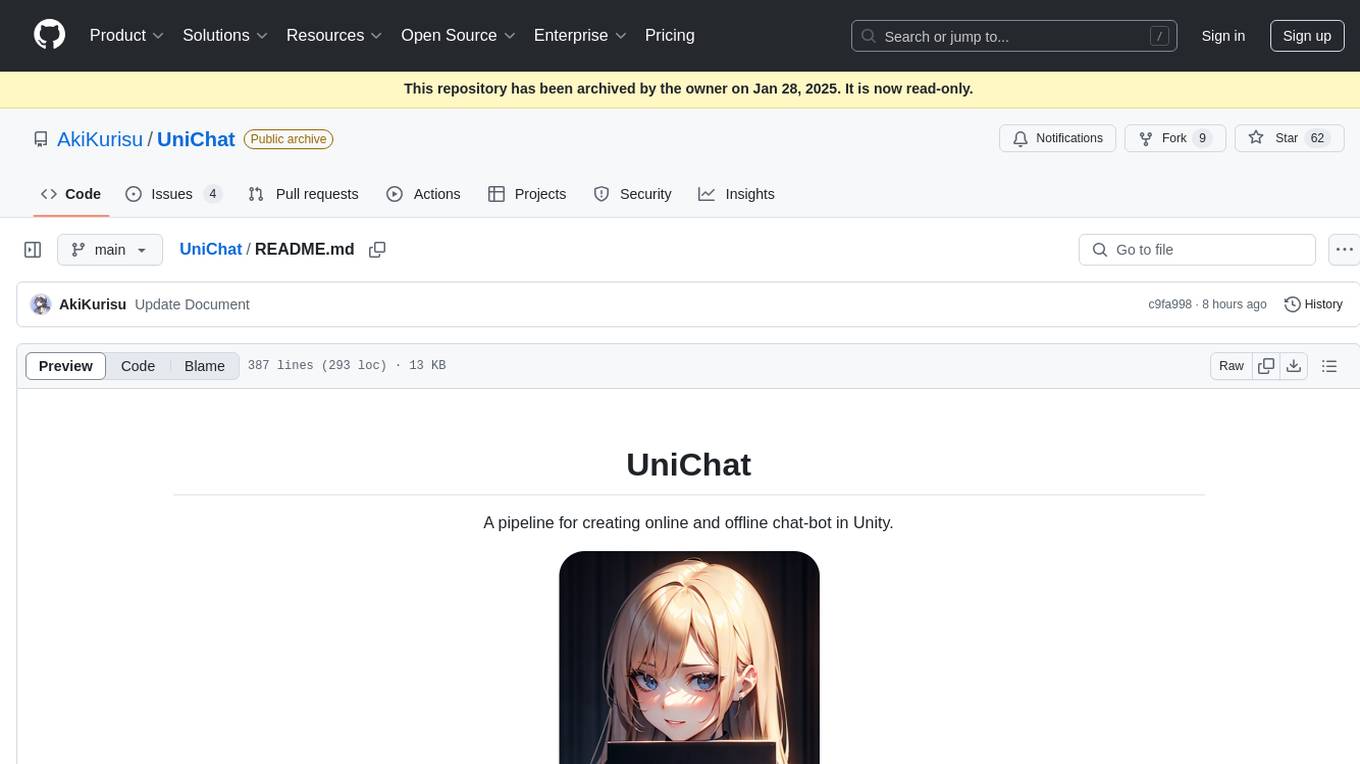Select the Blame view toggle
1360x764 pixels.
[204, 366]
